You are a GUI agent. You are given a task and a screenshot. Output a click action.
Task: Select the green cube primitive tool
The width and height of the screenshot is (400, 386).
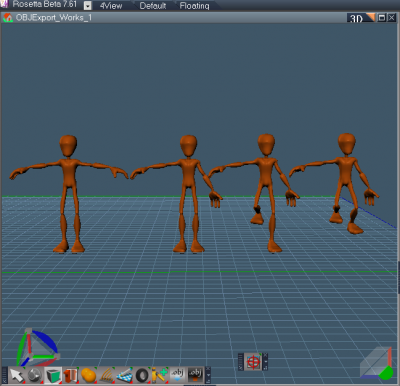(x=53, y=376)
